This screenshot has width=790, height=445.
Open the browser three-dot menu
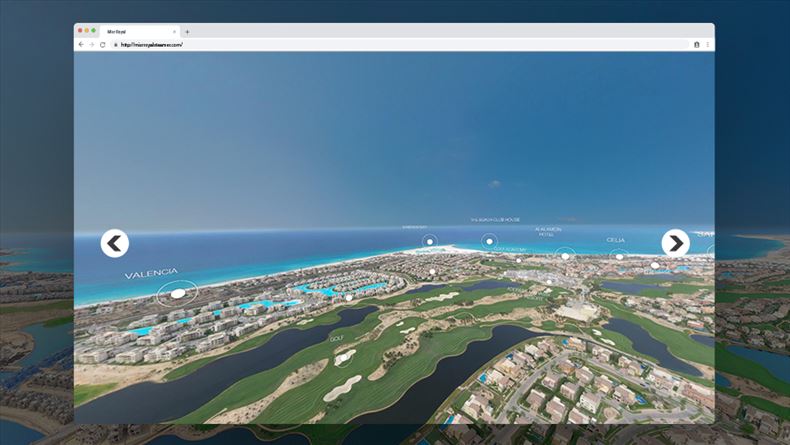[707, 44]
